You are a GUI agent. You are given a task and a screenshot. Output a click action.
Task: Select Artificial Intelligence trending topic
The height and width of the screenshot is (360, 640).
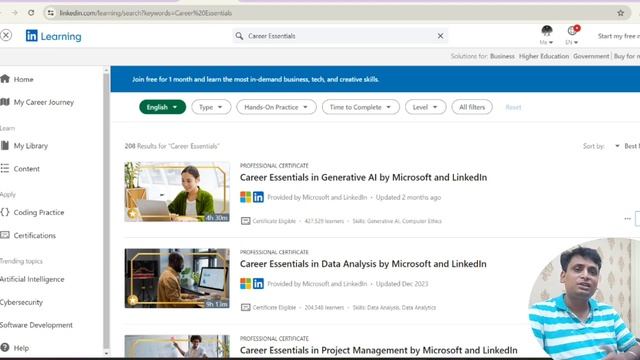(x=32, y=279)
